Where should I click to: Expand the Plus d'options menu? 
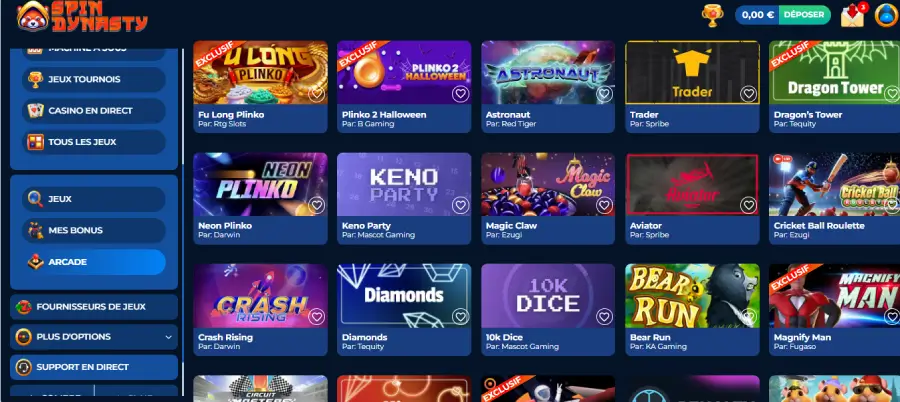94,337
